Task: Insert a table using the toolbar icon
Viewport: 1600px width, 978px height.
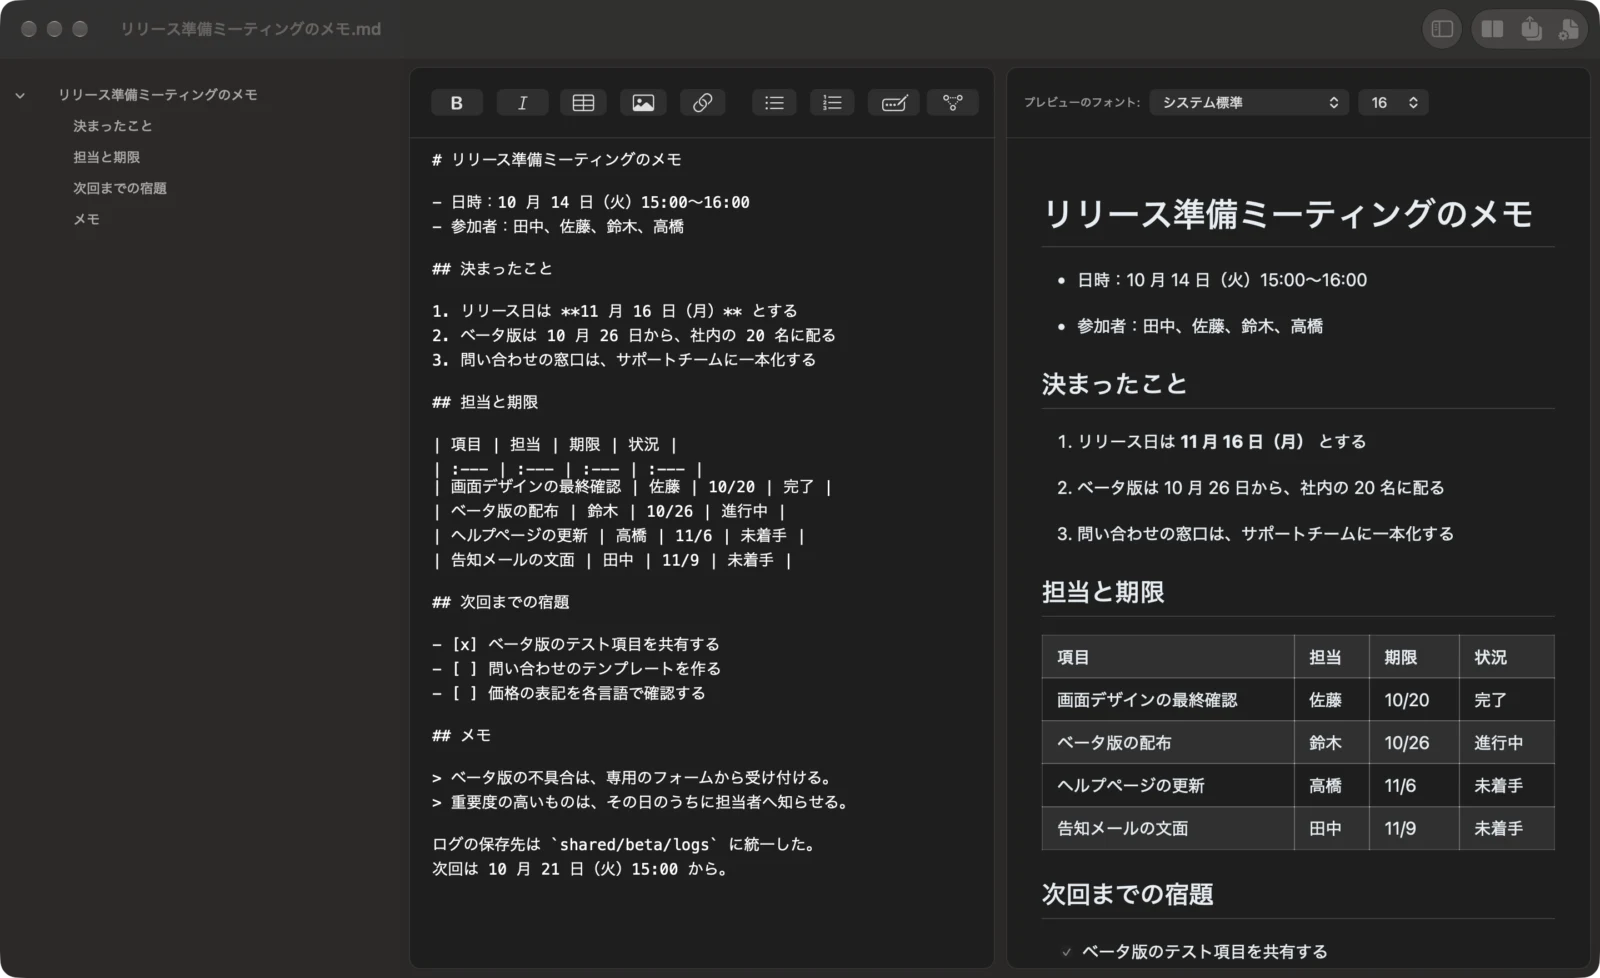Action: 583,102
